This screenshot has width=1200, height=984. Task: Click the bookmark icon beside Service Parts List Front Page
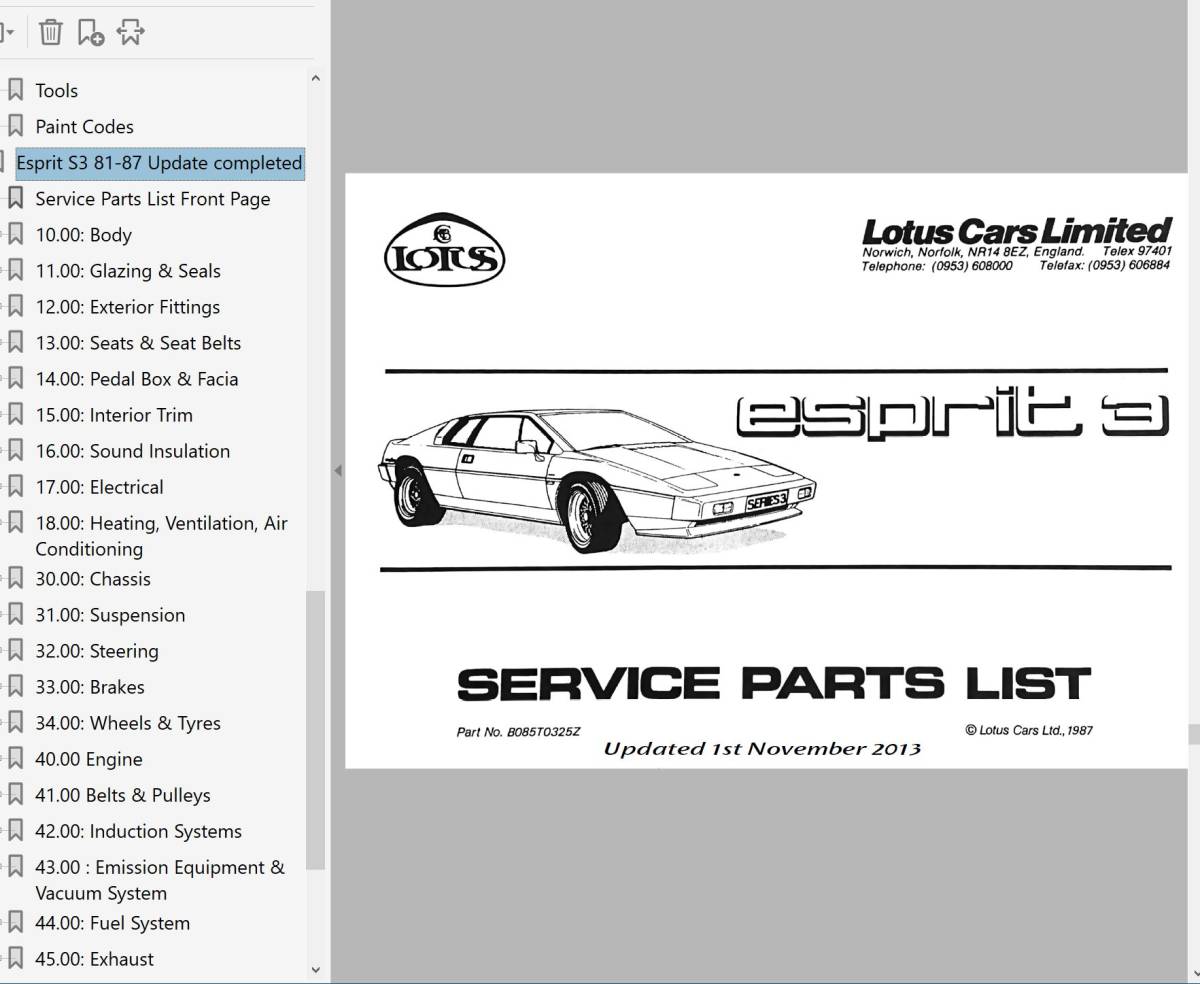(15, 198)
